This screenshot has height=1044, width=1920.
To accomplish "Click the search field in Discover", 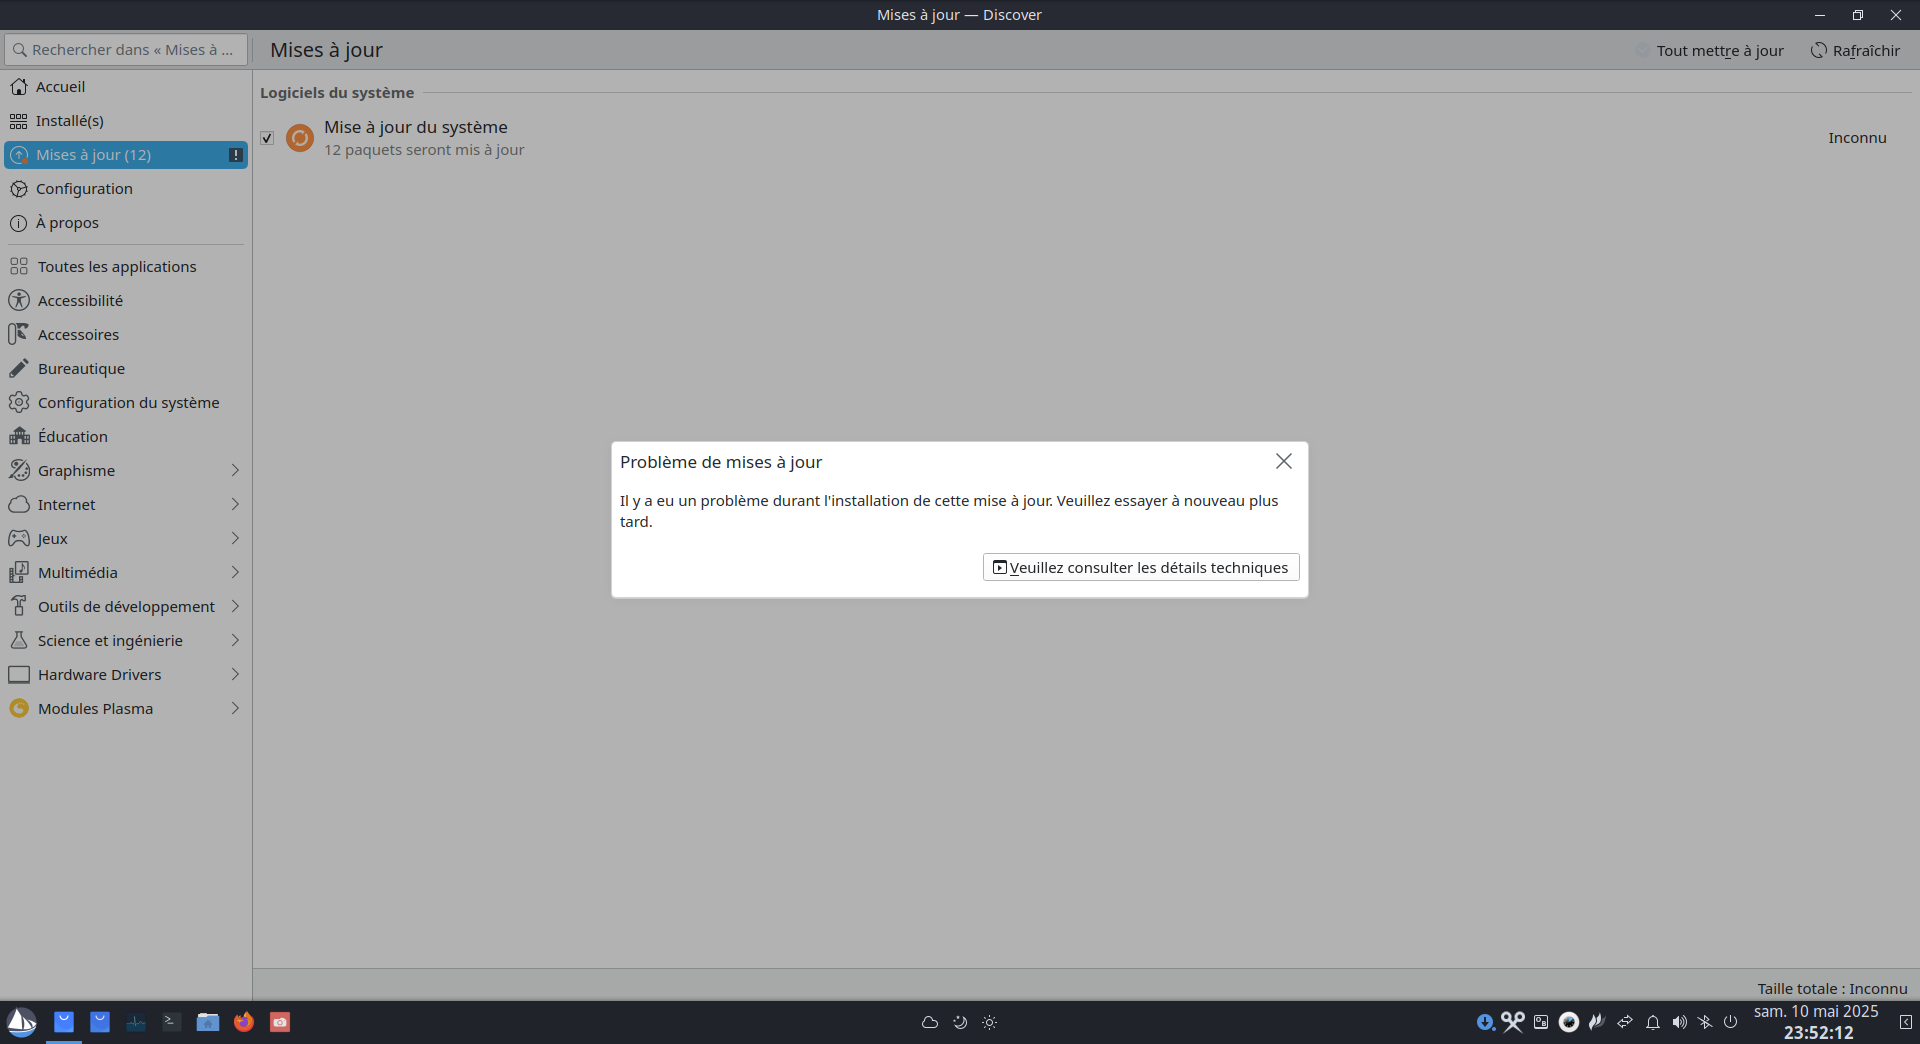I will [x=127, y=50].
